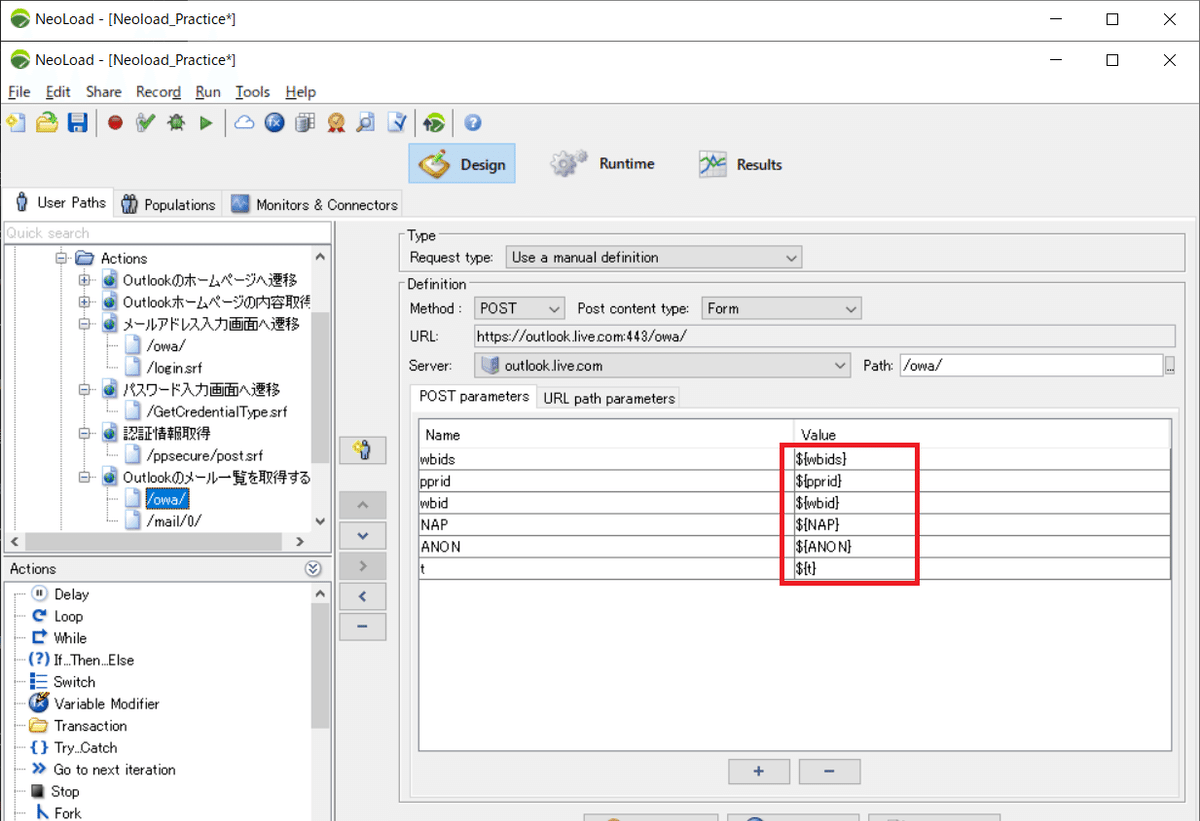Collapse the 認証情報取得 node
Viewport: 1200px width, 821px height.
pos(85,434)
